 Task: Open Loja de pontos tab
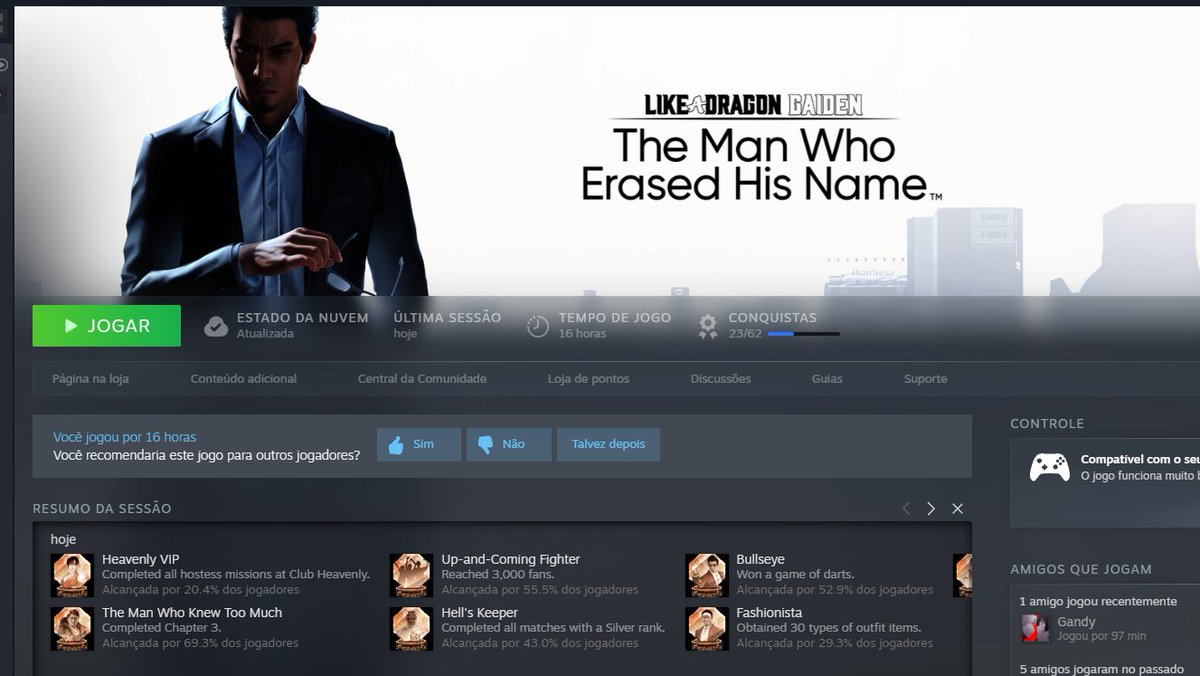pos(589,379)
